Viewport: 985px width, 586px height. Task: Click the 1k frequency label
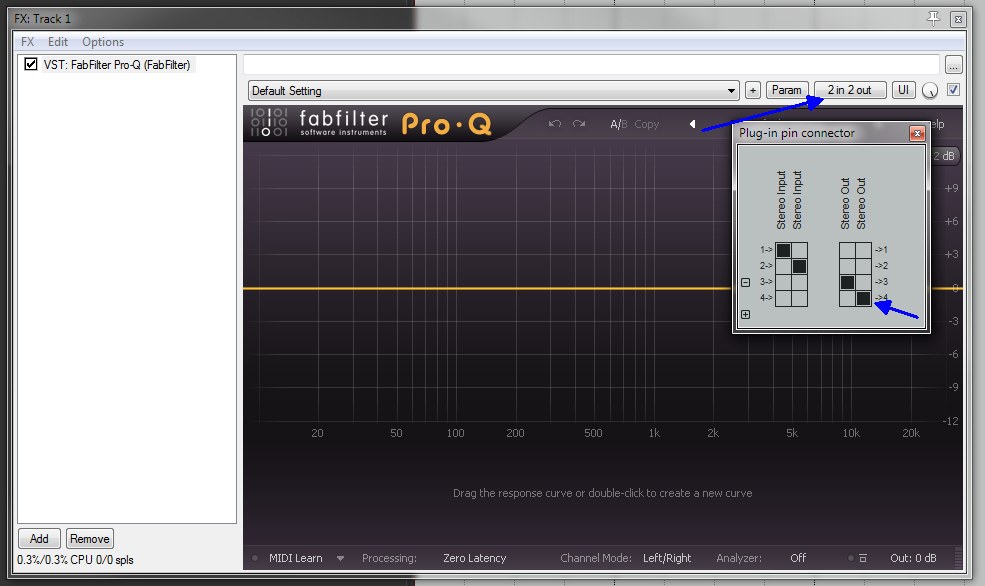click(x=654, y=433)
